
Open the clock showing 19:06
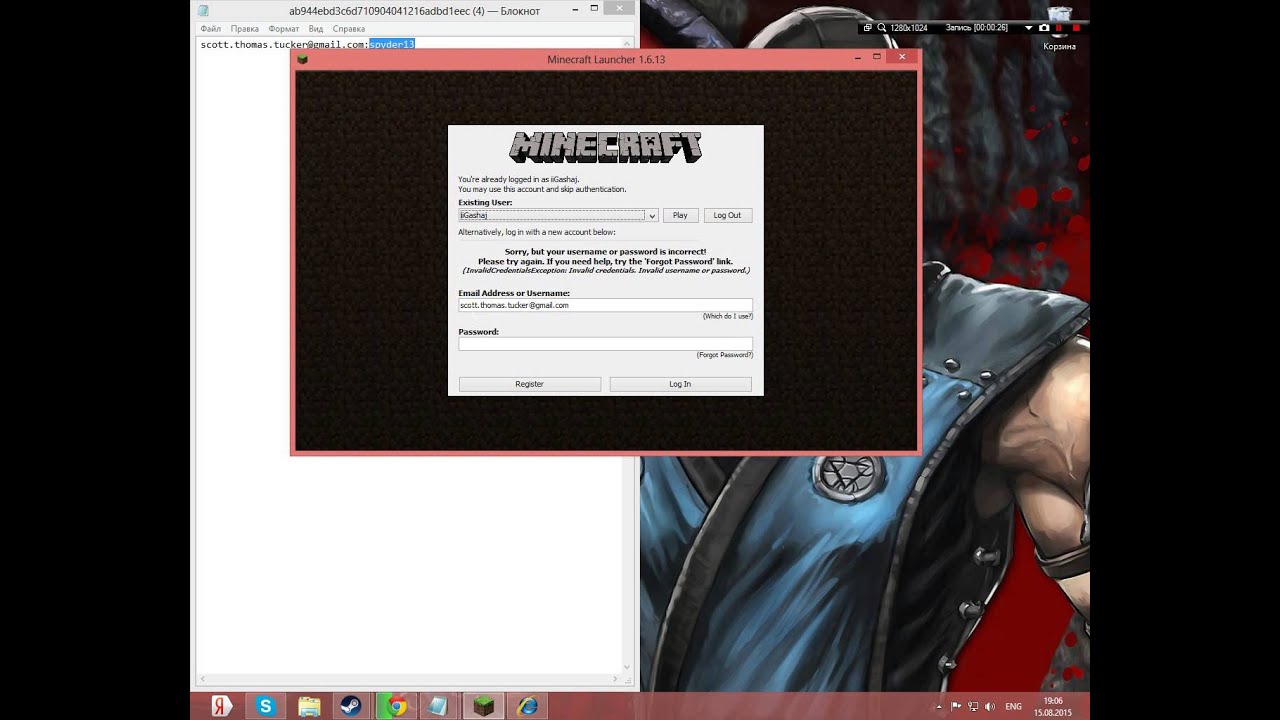point(1053,706)
